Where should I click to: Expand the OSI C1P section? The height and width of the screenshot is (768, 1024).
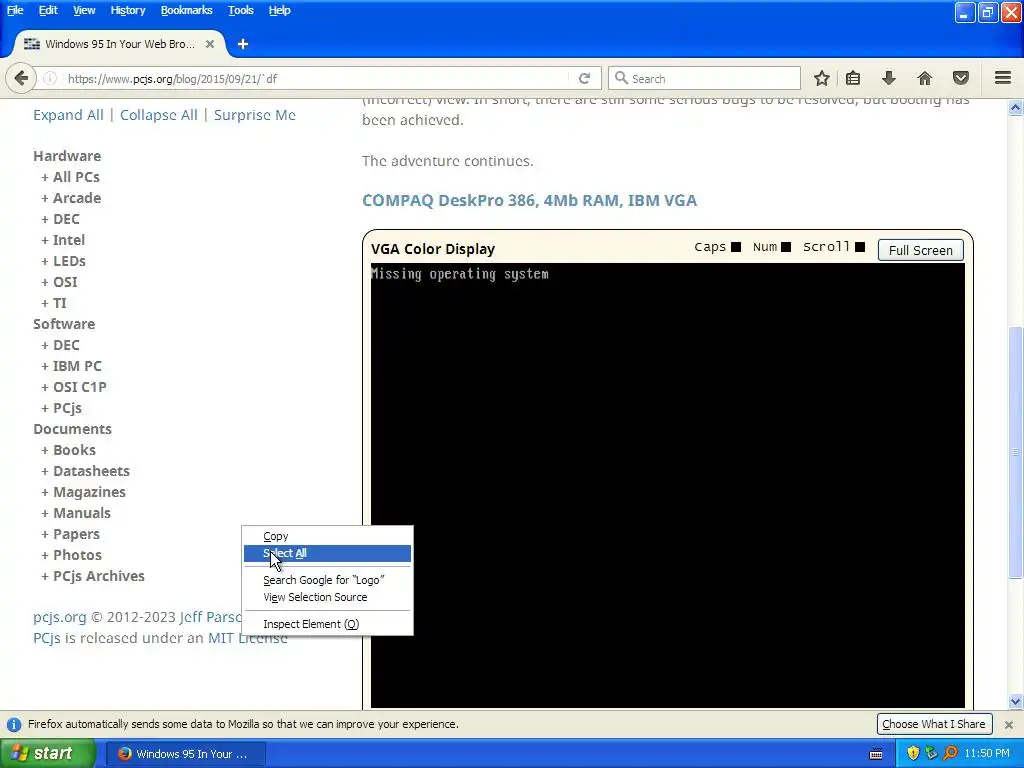[74, 387]
